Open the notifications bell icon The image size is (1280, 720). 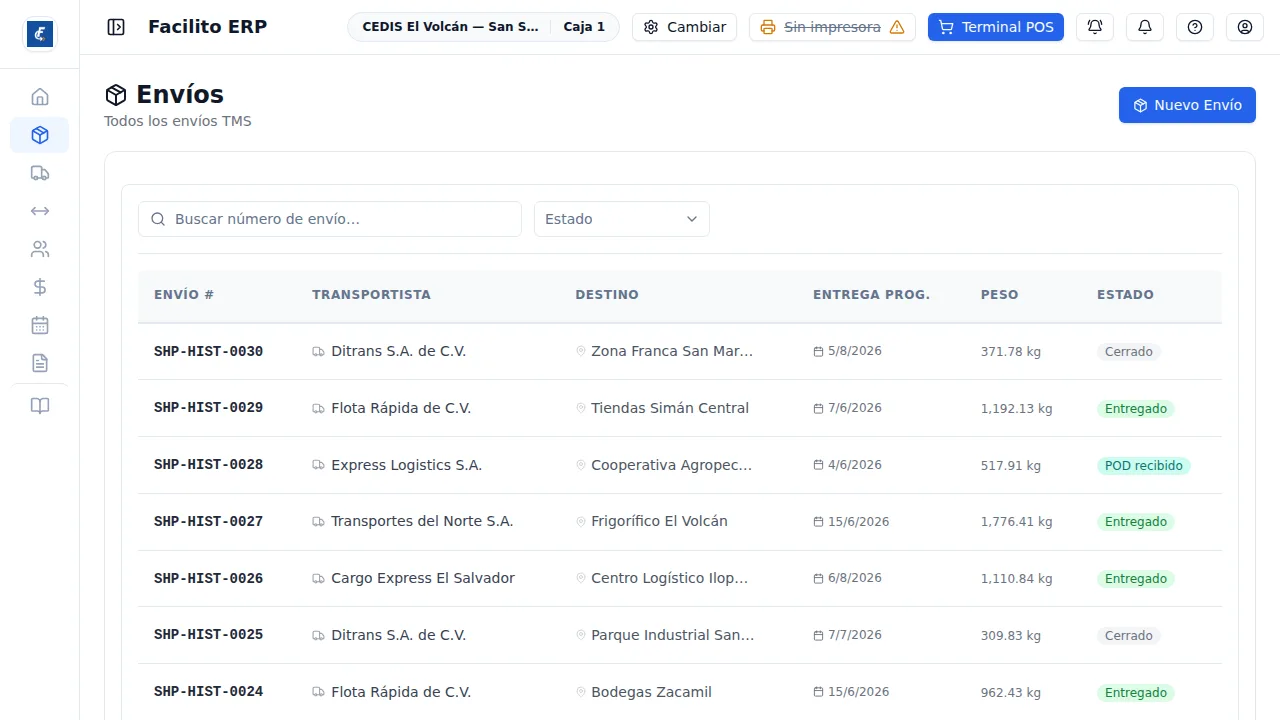coord(1145,27)
